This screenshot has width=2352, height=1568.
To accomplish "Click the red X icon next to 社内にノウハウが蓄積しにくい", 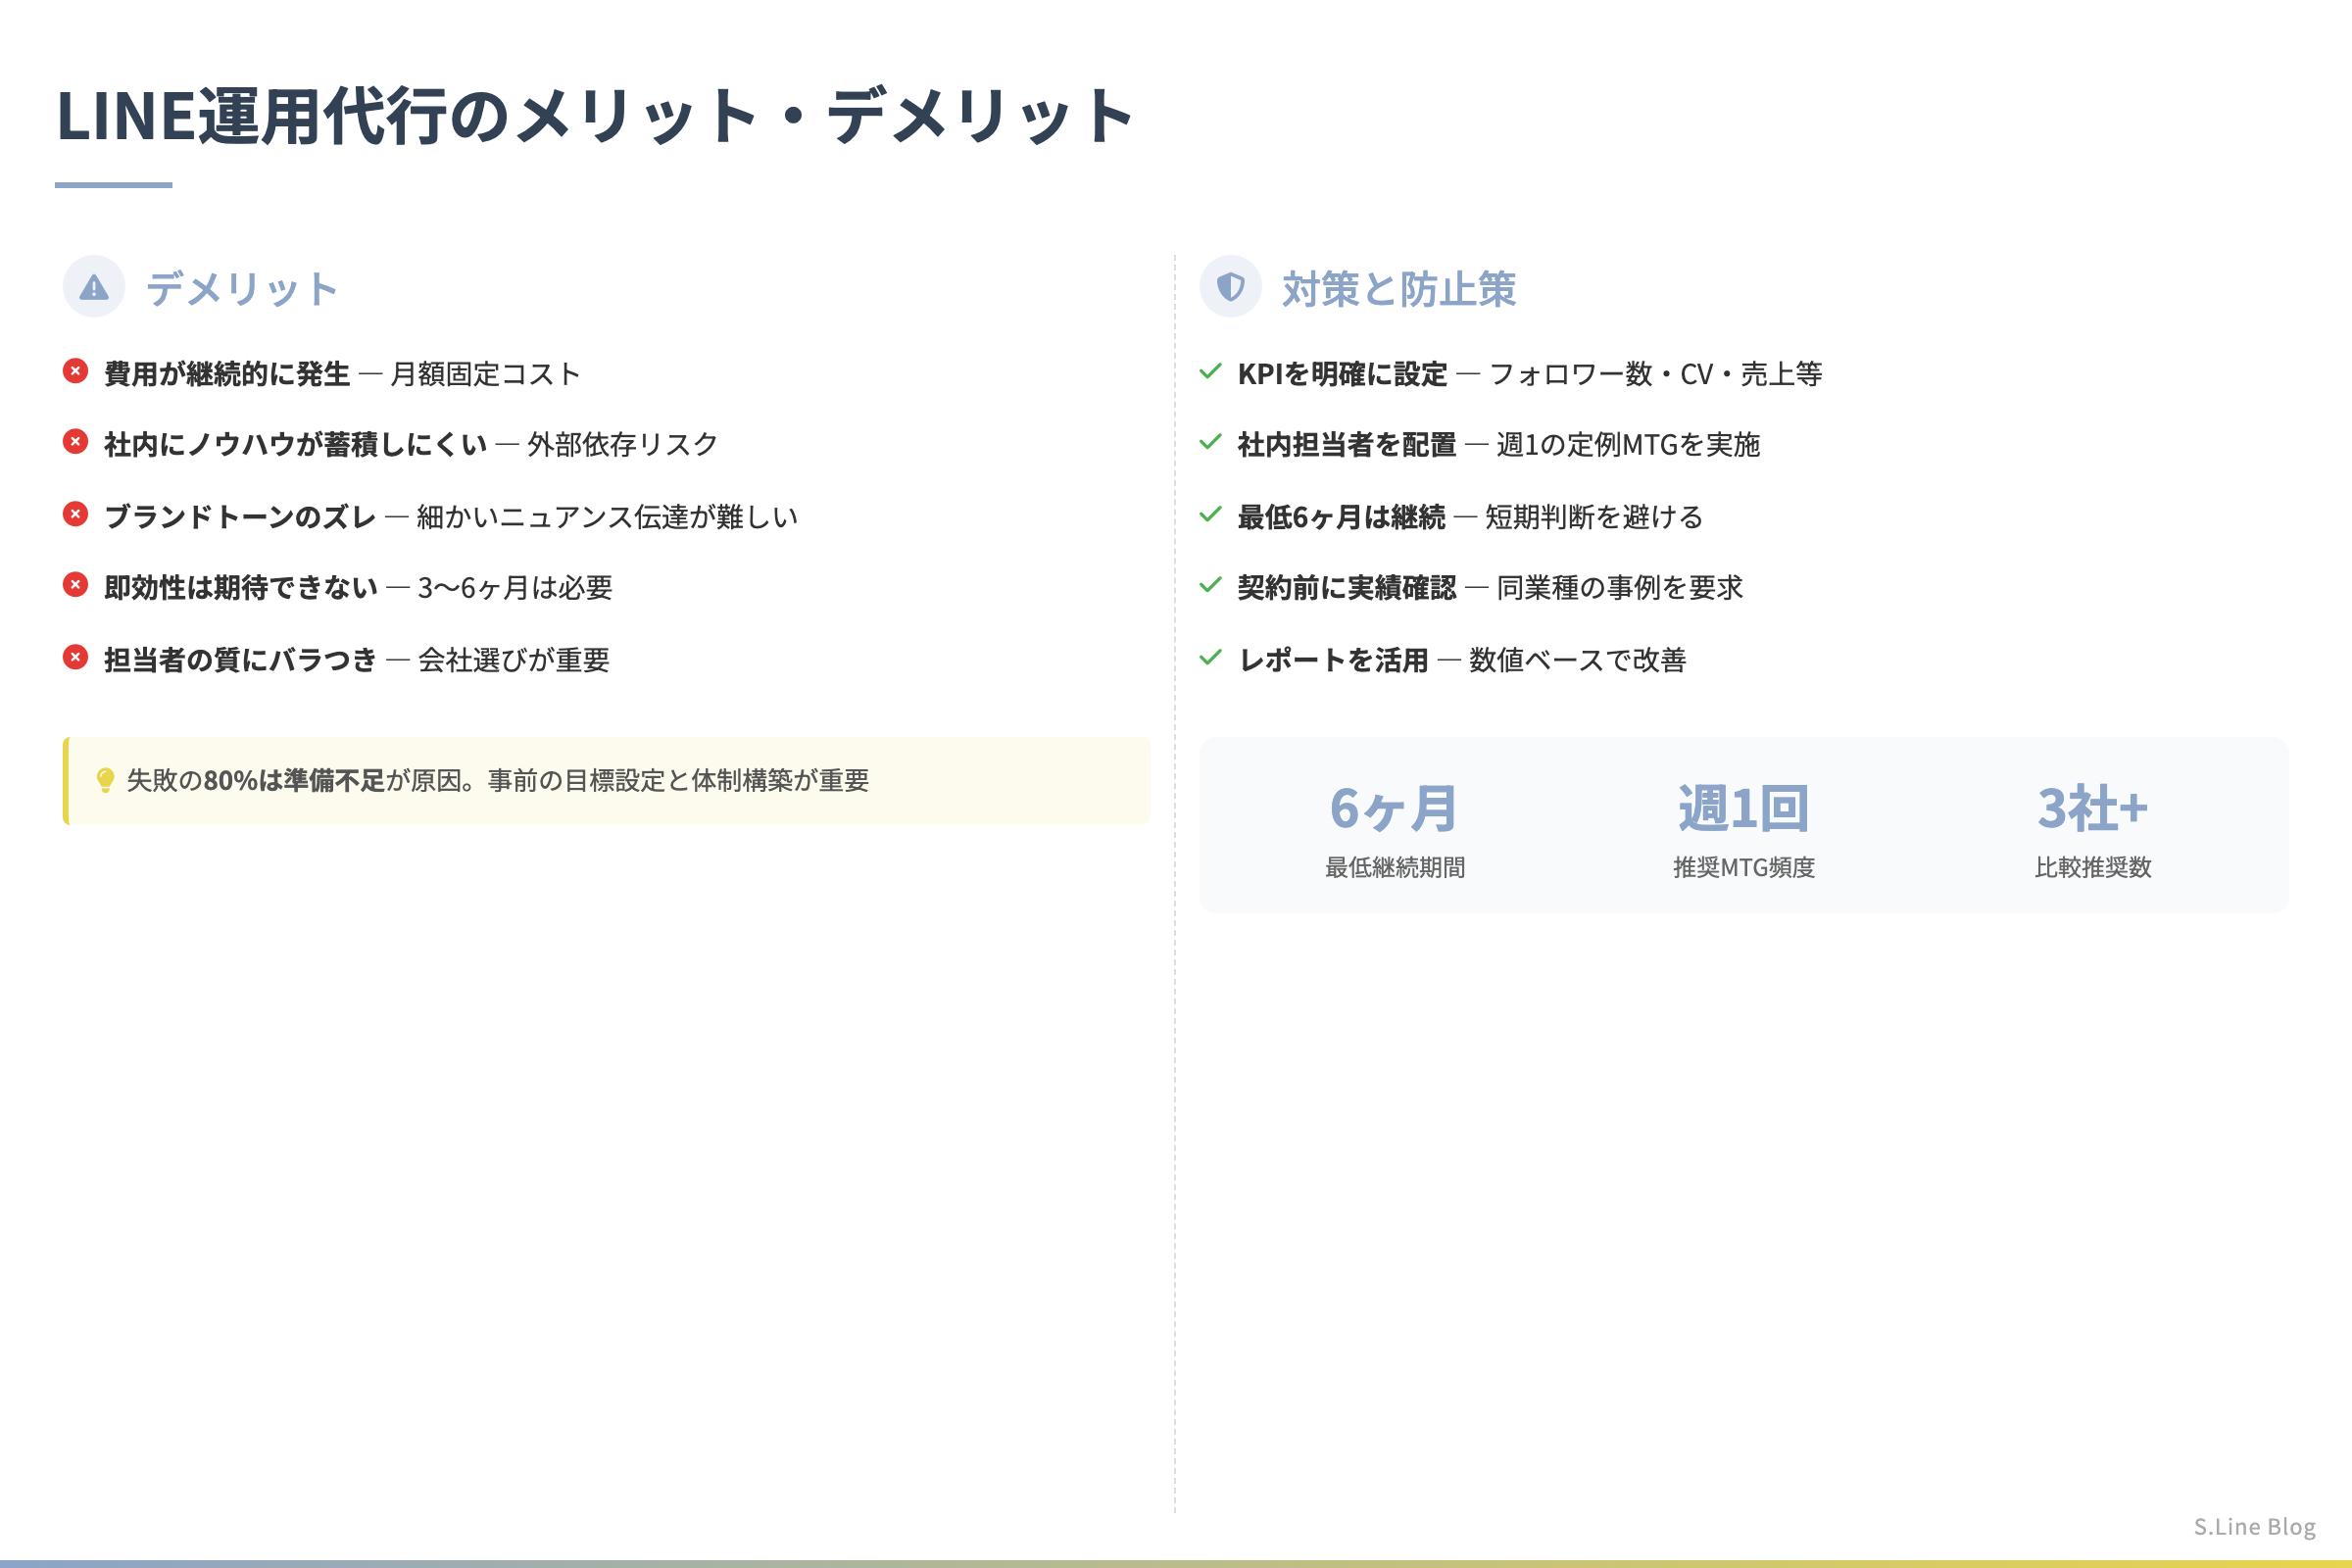I will click(75, 442).
